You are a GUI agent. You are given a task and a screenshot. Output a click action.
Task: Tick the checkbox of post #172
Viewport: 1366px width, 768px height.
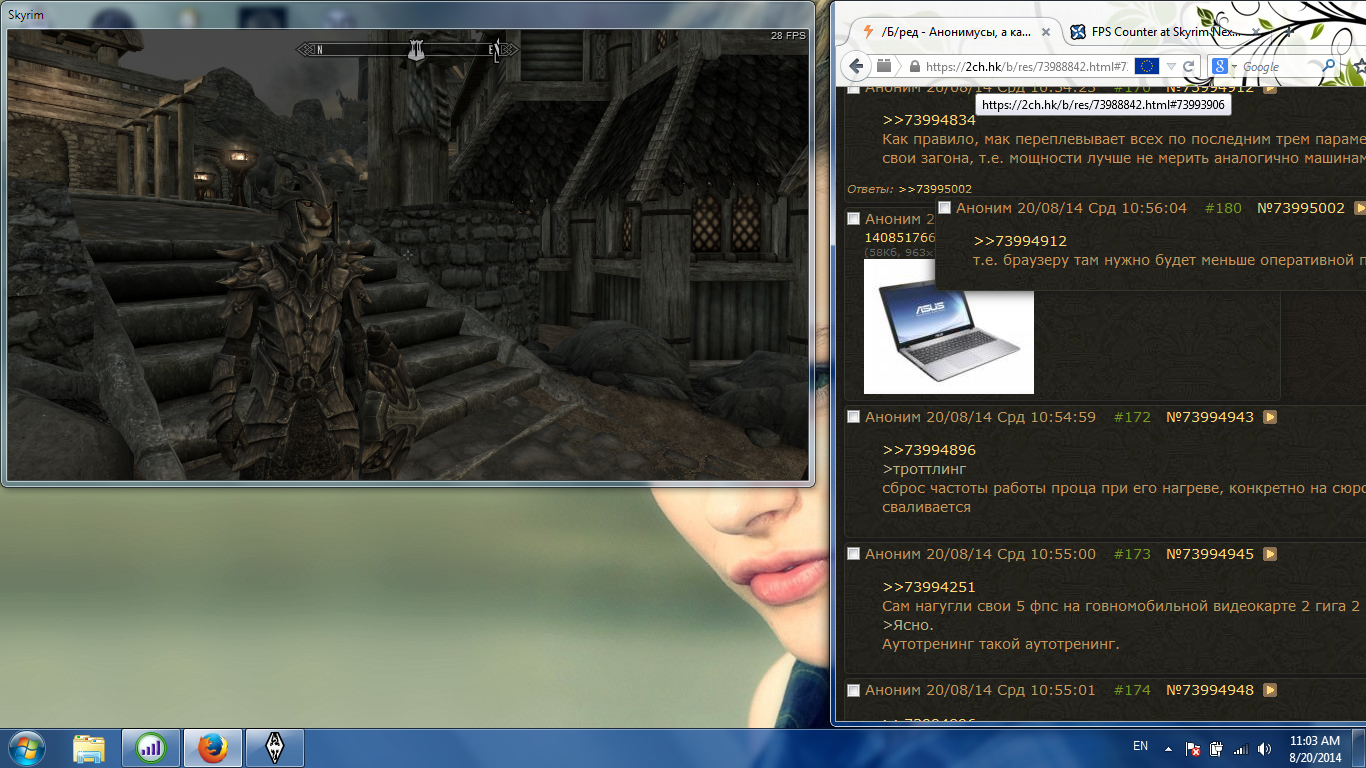853,417
